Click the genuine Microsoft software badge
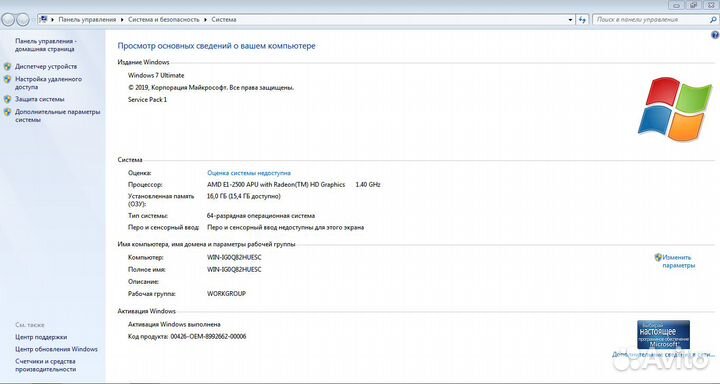Screen dimensions: 720x384 [x=664, y=334]
